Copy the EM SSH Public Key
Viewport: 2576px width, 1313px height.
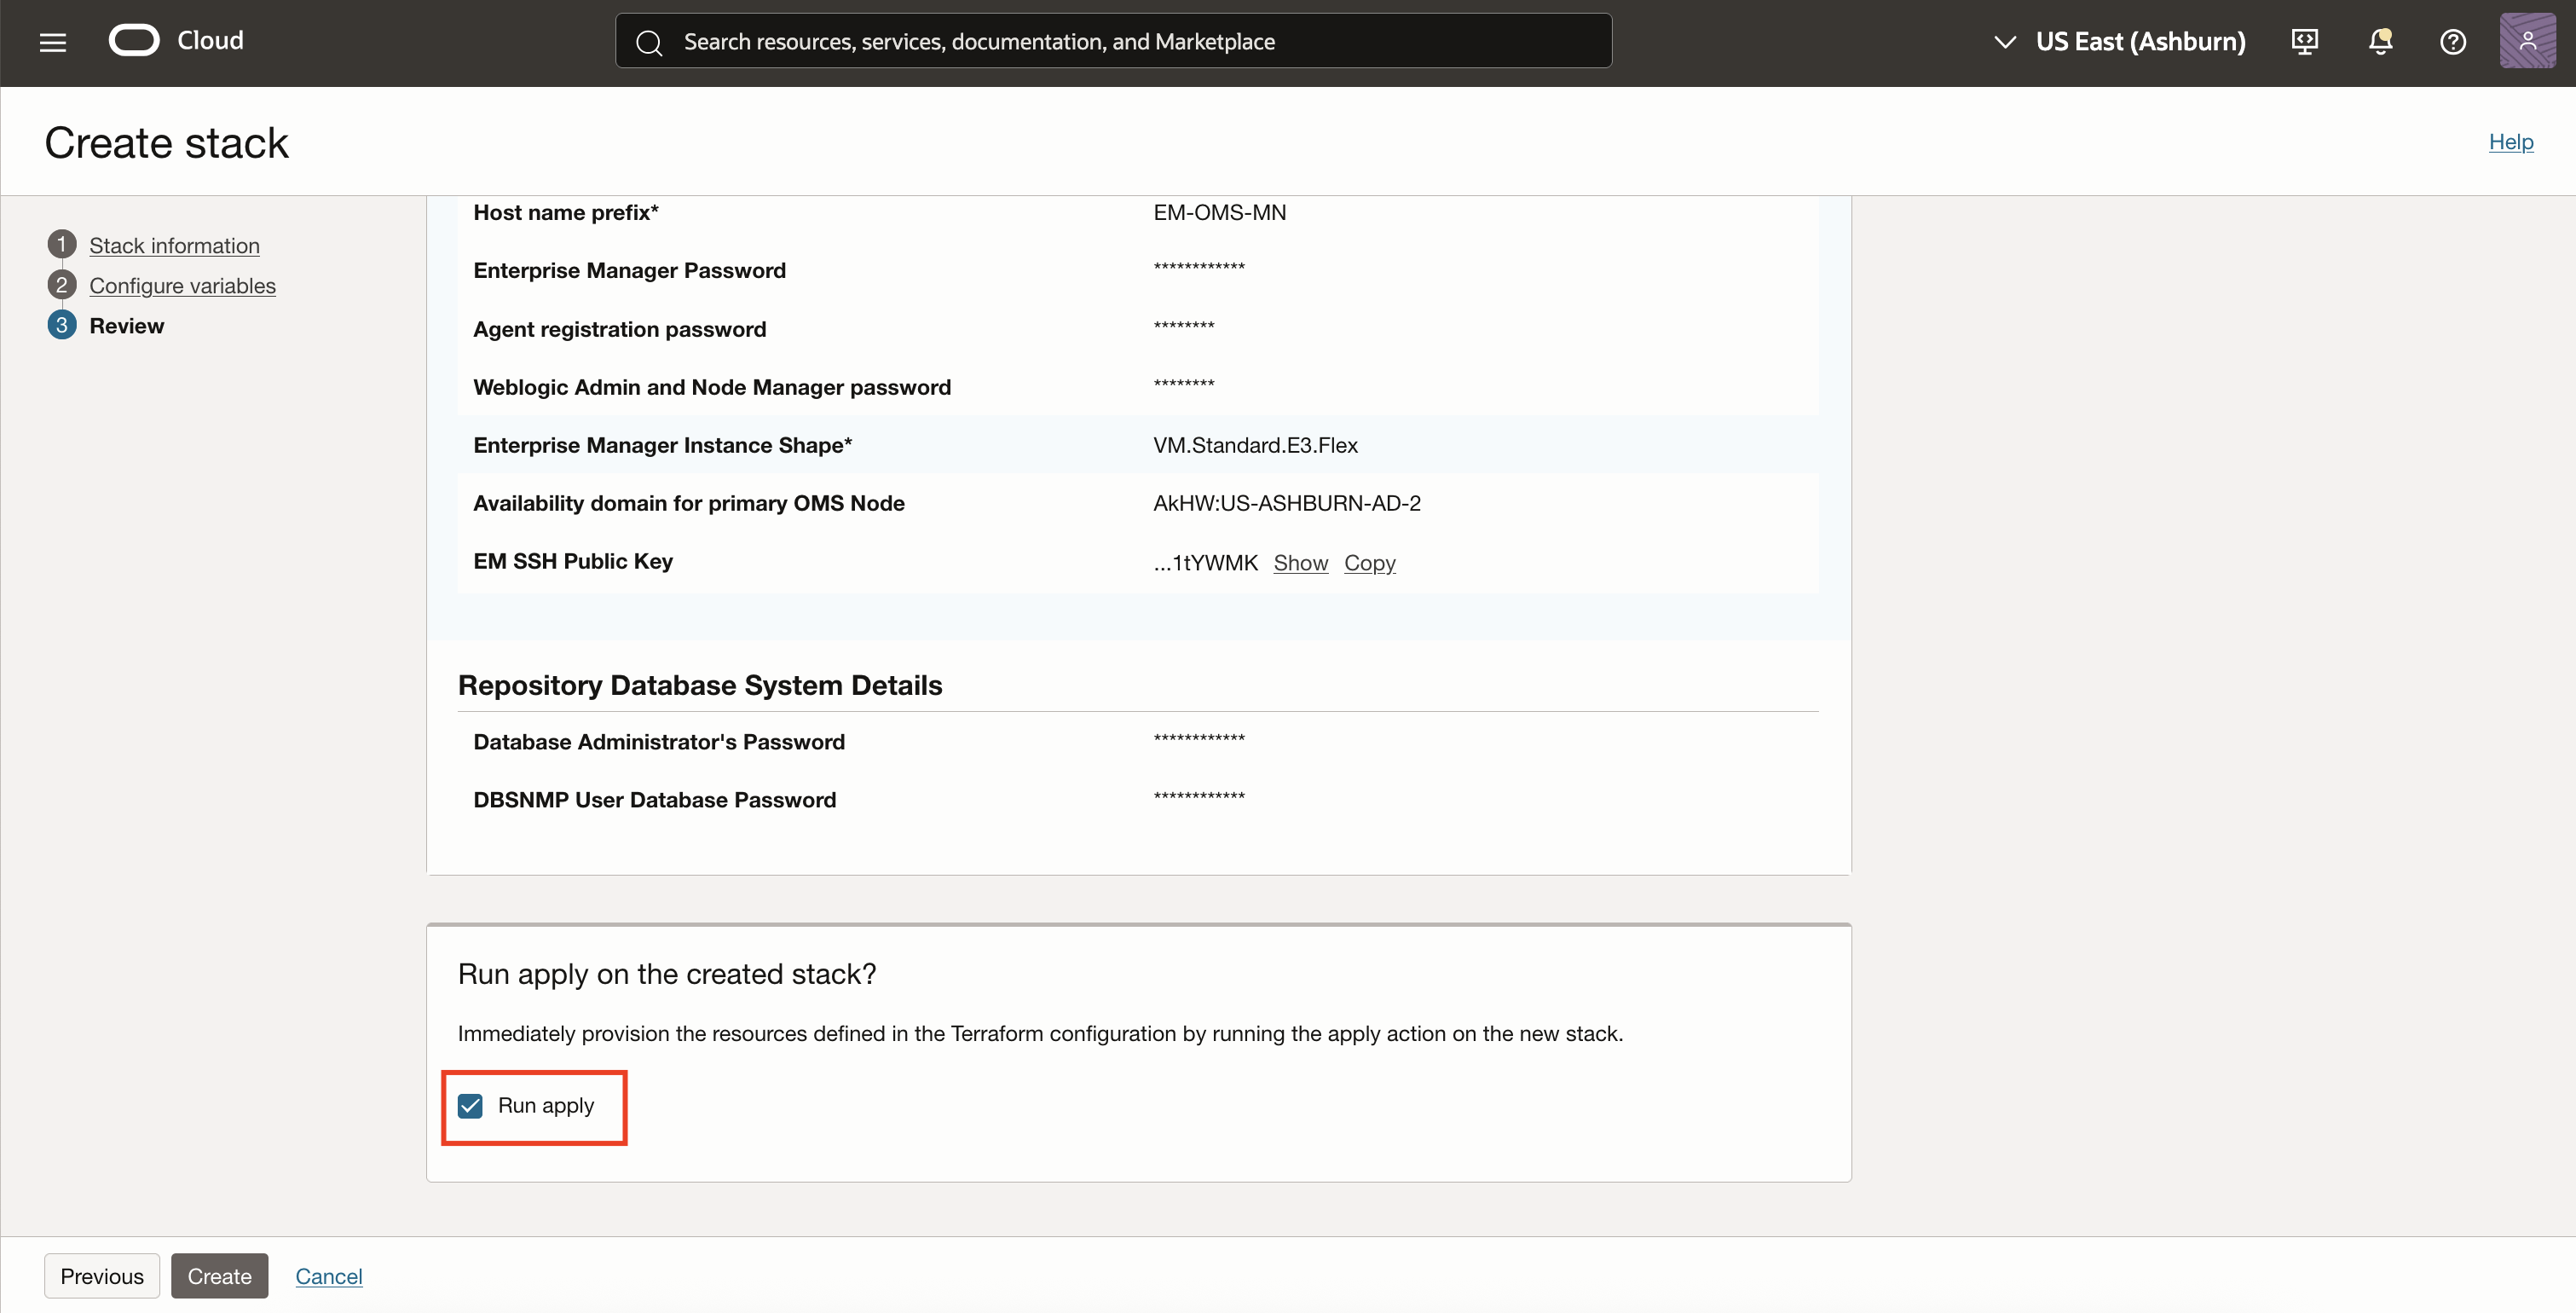pos(1369,562)
